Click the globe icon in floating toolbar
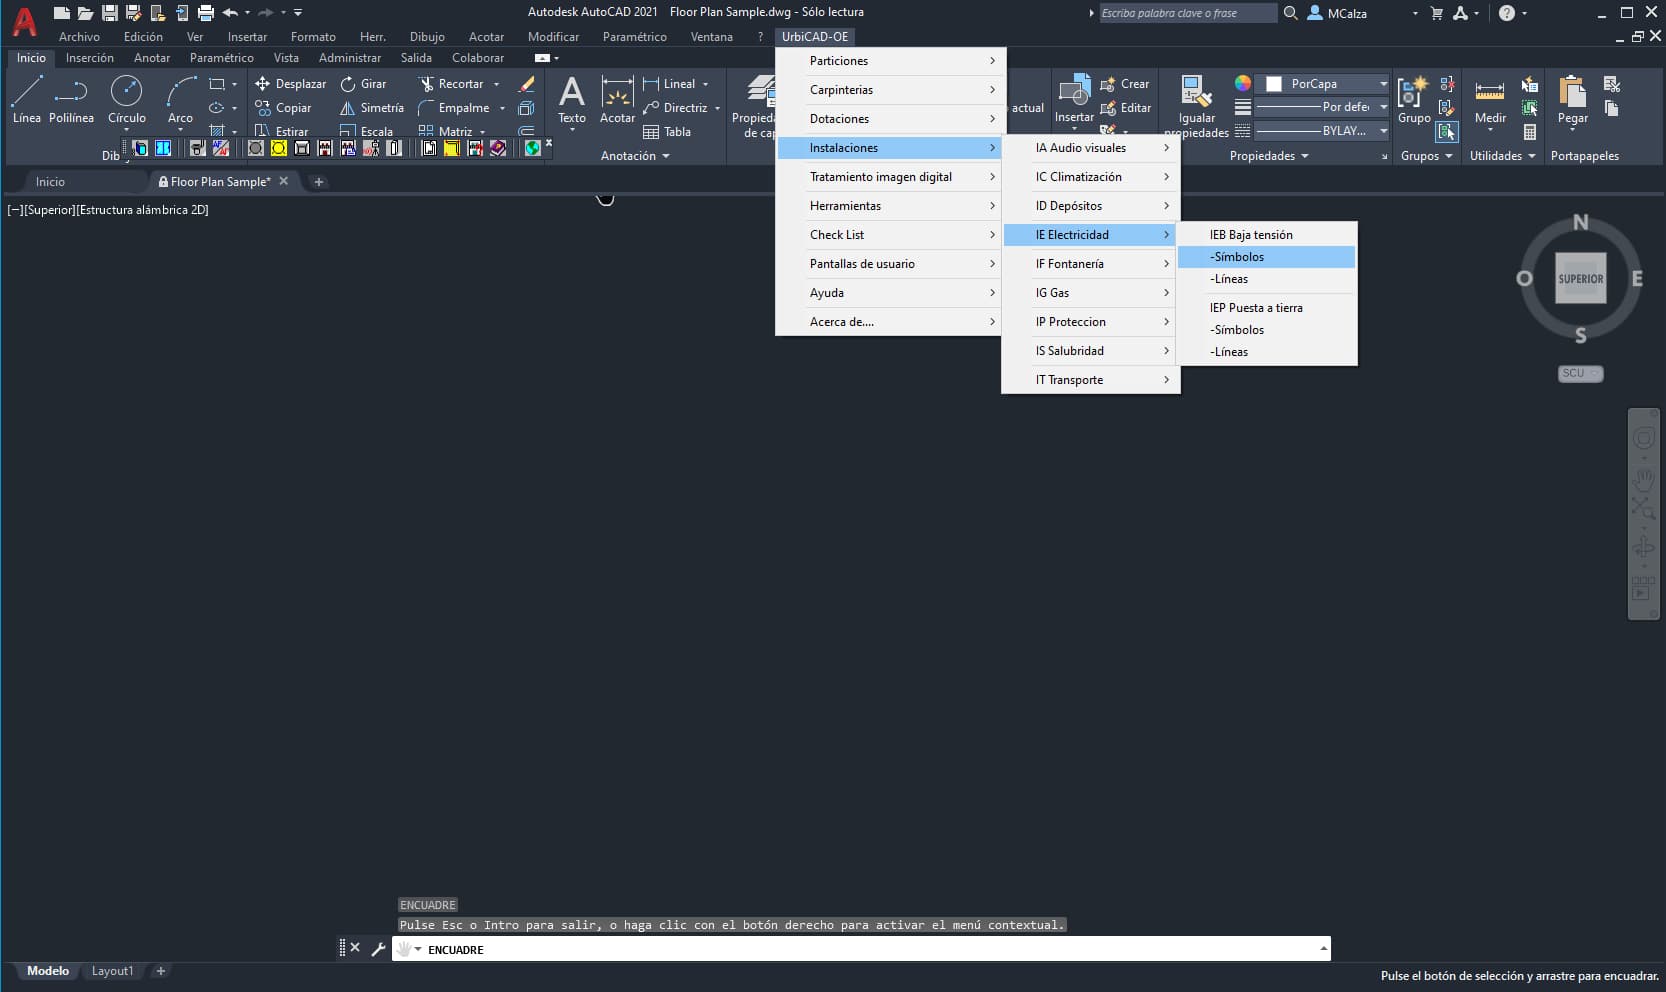Image resolution: width=1666 pixels, height=992 pixels. coord(532,148)
